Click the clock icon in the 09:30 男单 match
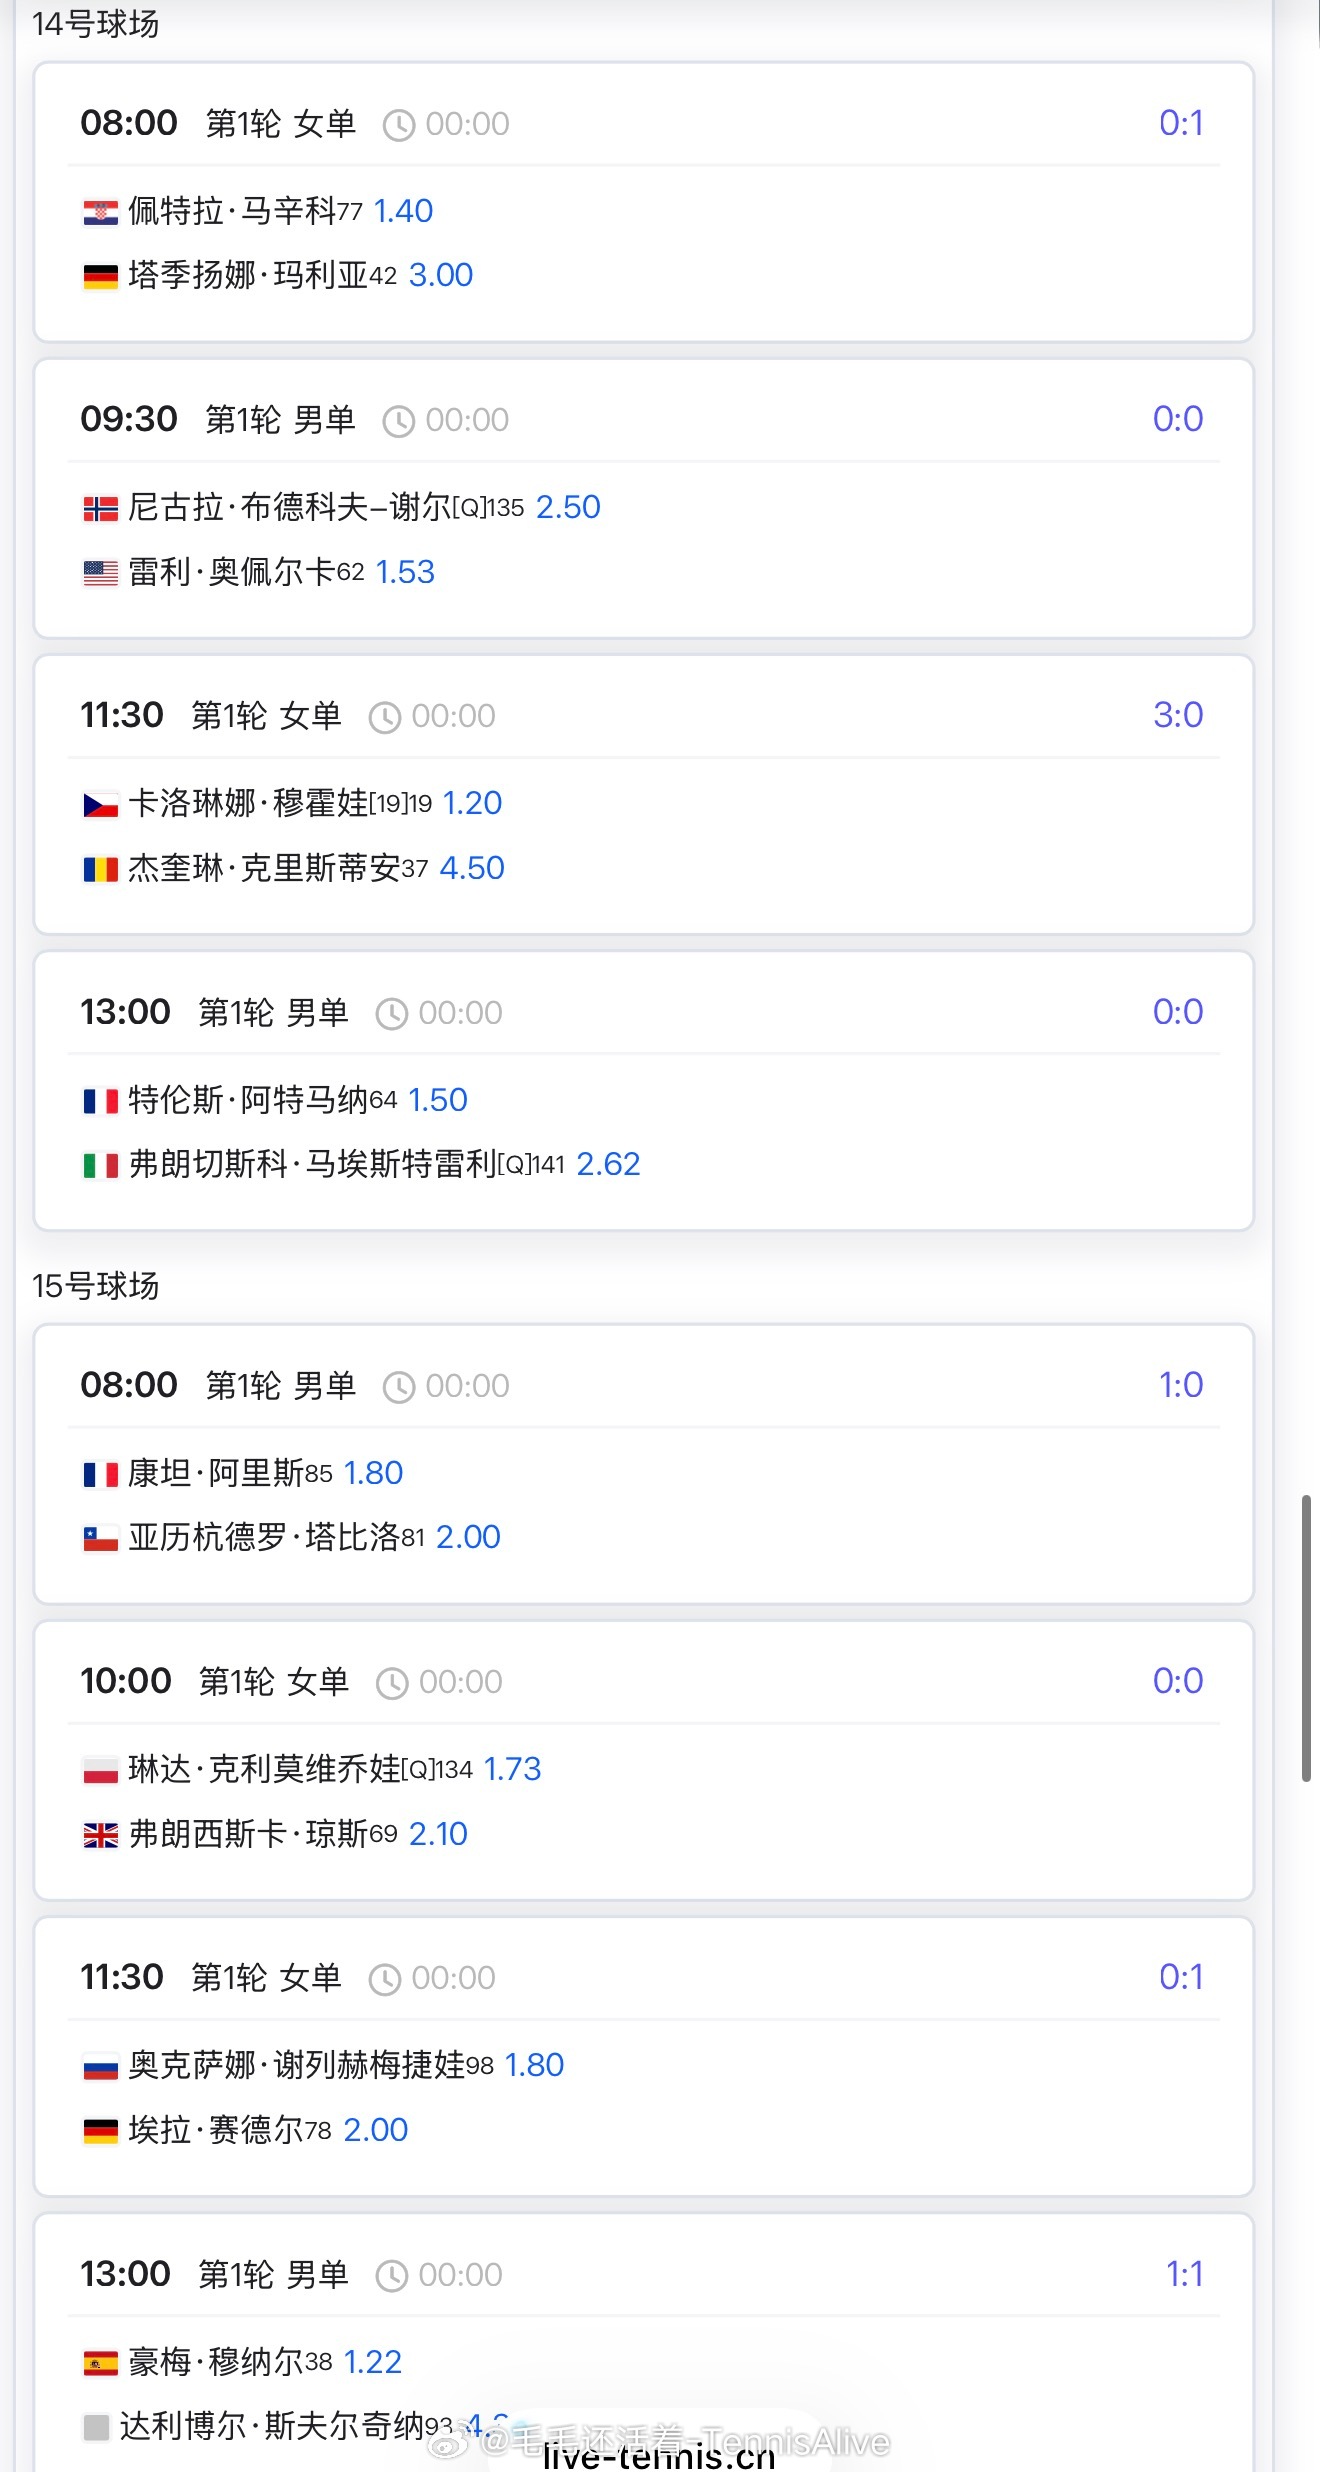Screen dimensions: 1320x2472 [x=398, y=421]
